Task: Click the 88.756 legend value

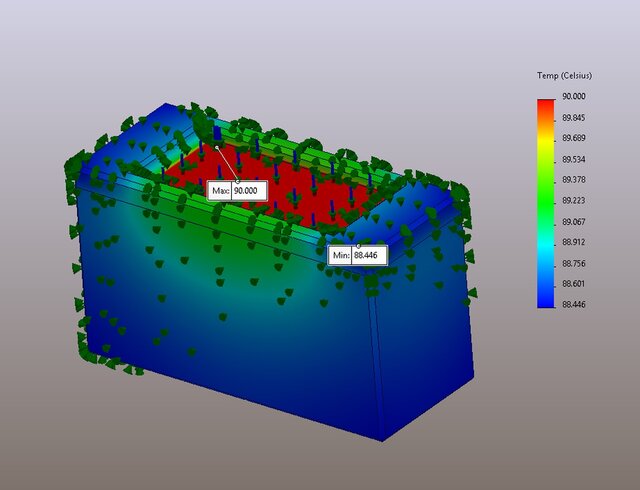Action: click(x=574, y=263)
